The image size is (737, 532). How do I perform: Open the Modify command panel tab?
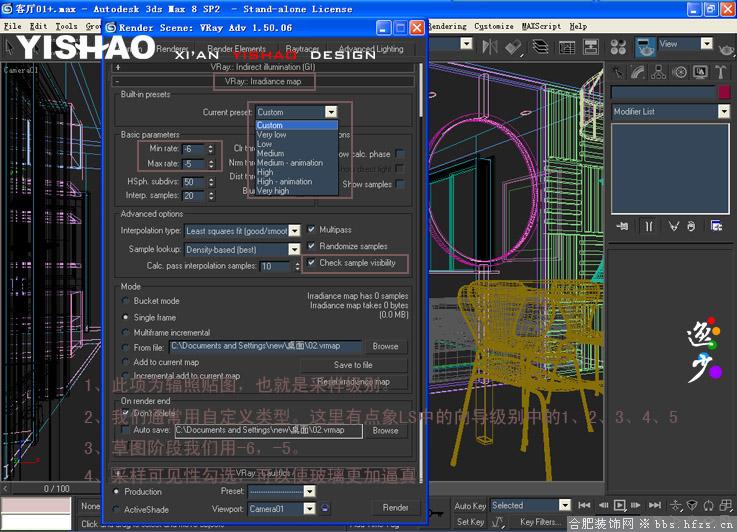click(x=638, y=72)
